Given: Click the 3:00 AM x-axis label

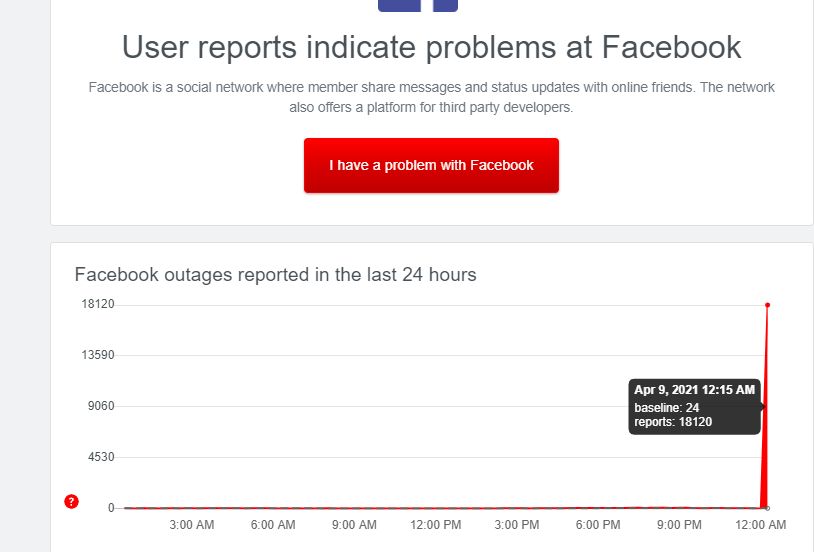Looking at the screenshot, I should coord(192,525).
